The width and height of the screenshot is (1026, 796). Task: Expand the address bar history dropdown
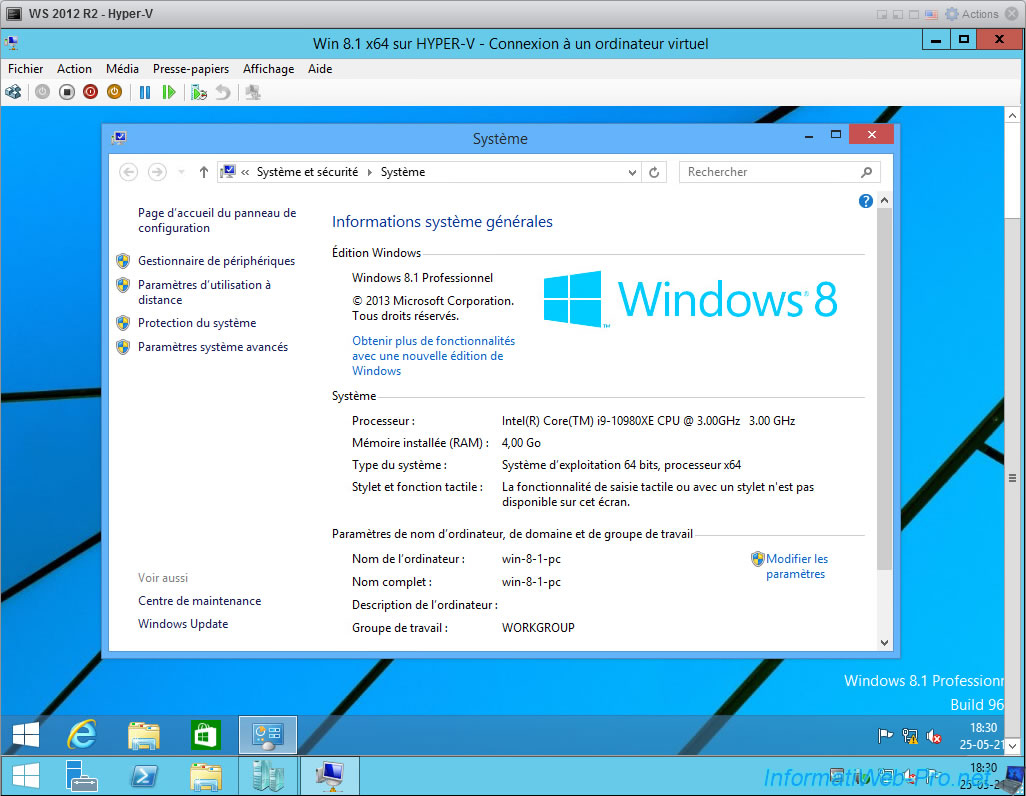[632, 172]
